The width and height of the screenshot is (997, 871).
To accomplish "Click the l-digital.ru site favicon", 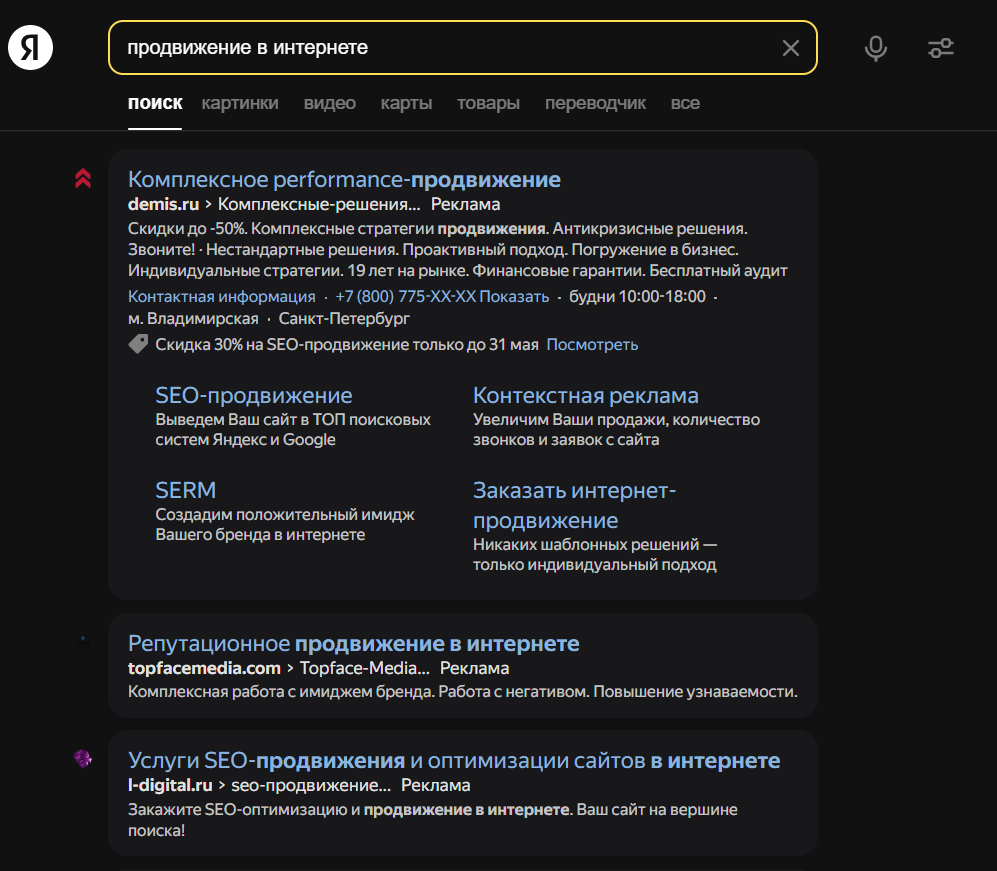I will point(84,760).
